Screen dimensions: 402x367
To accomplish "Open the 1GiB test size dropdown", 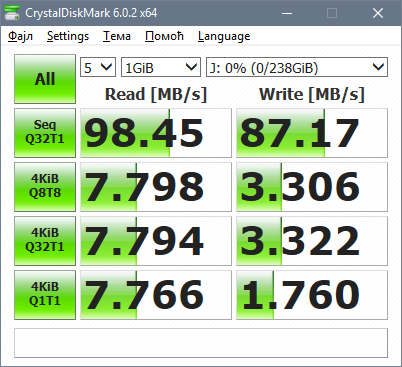I will 161,67.
